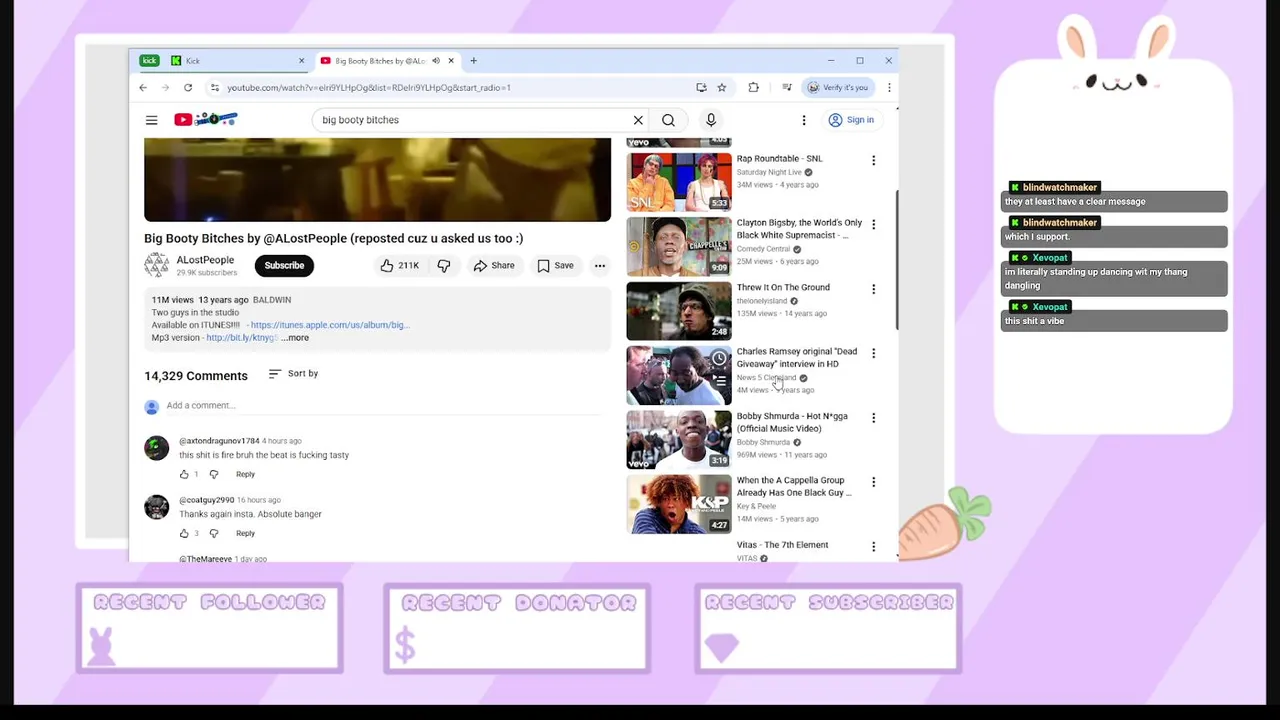Subscribe to ALostPeople channel

[x=284, y=266]
